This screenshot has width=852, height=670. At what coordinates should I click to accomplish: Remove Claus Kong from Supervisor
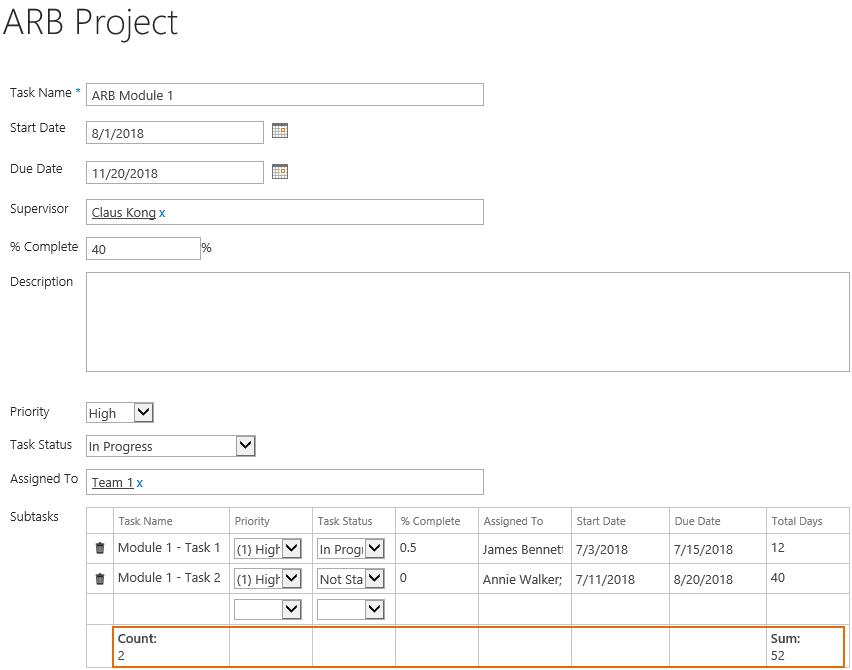click(x=162, y=213)
